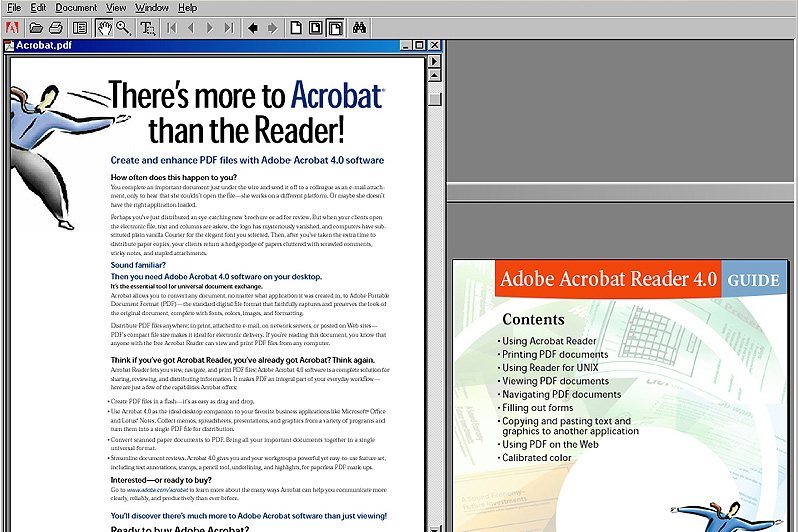
Task: Expand the Window menu
Action: click(x=152, y=8)
